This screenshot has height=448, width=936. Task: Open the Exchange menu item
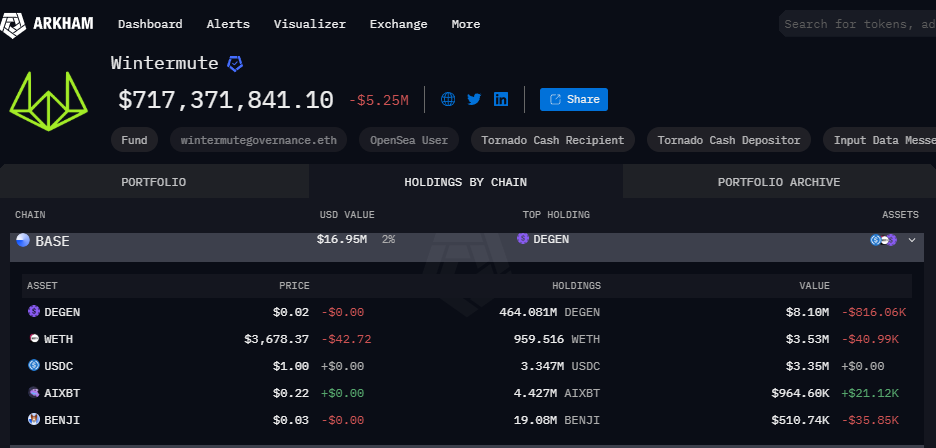coord(398,24)
